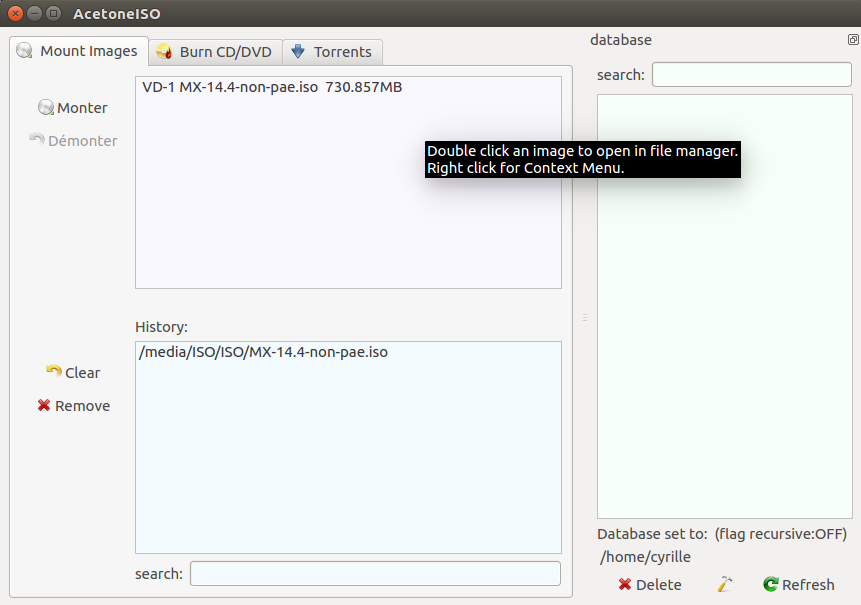Focus the database search field
This screenshot has height=605, width=861.
click(752, 75)
